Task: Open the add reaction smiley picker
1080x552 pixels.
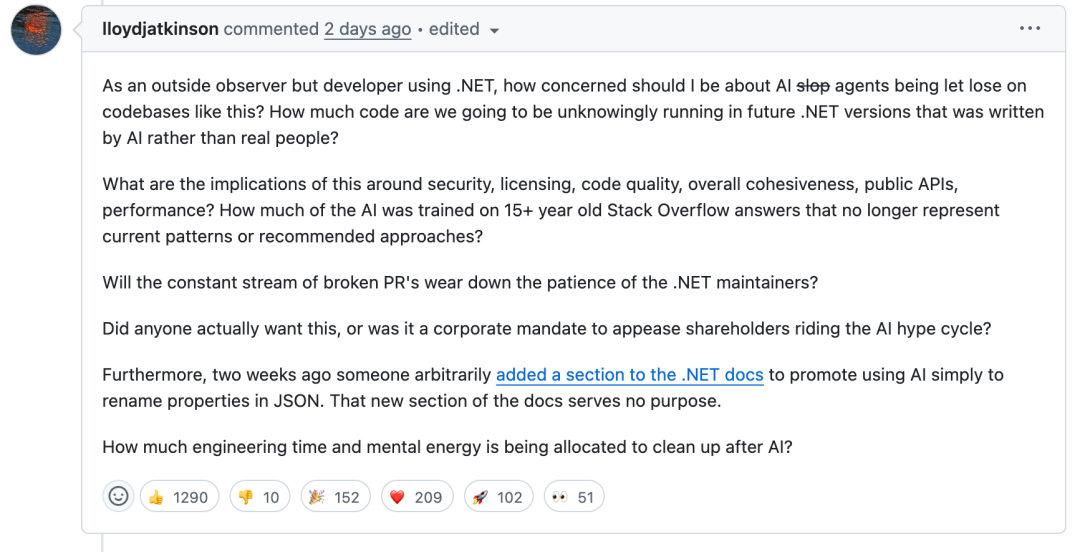Action: coord(119,497)
